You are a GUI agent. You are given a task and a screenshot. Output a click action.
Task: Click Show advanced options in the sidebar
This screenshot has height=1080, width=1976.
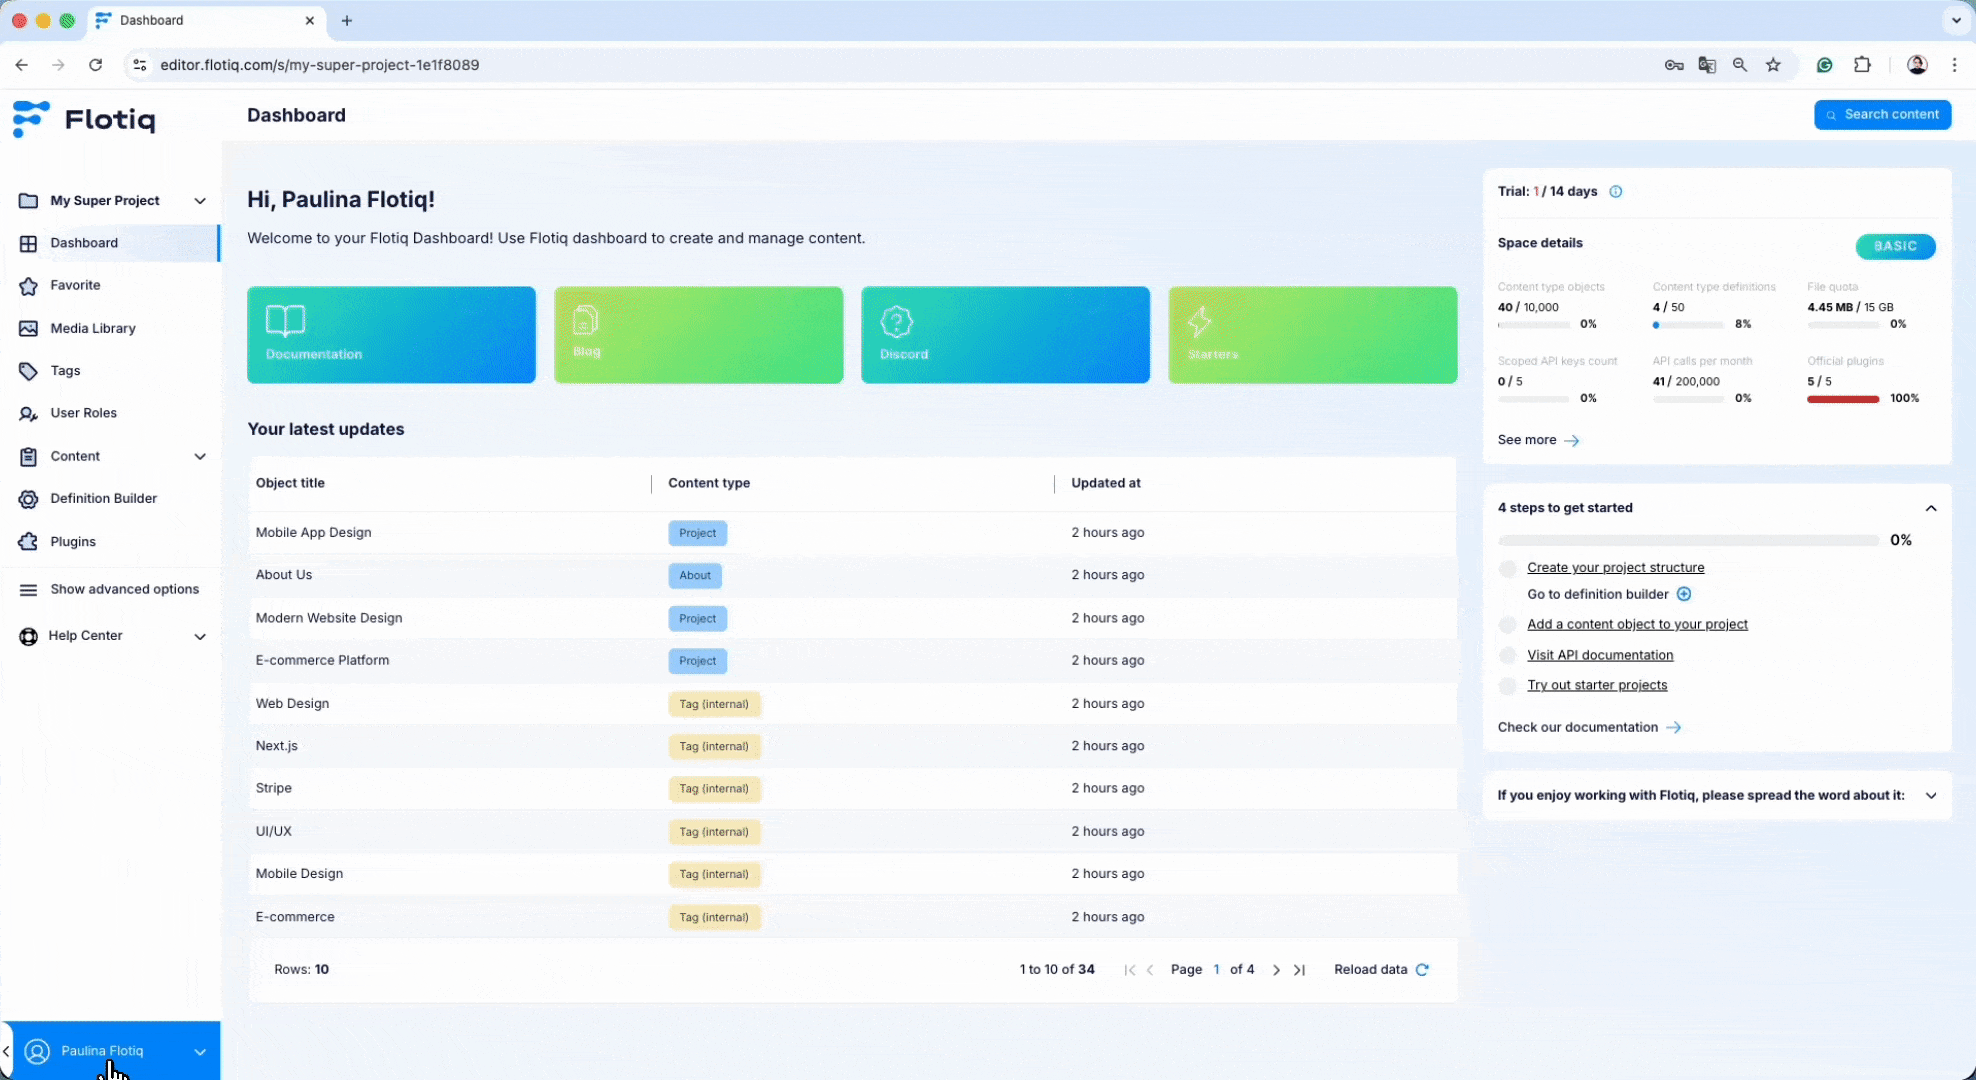(124, 589)
